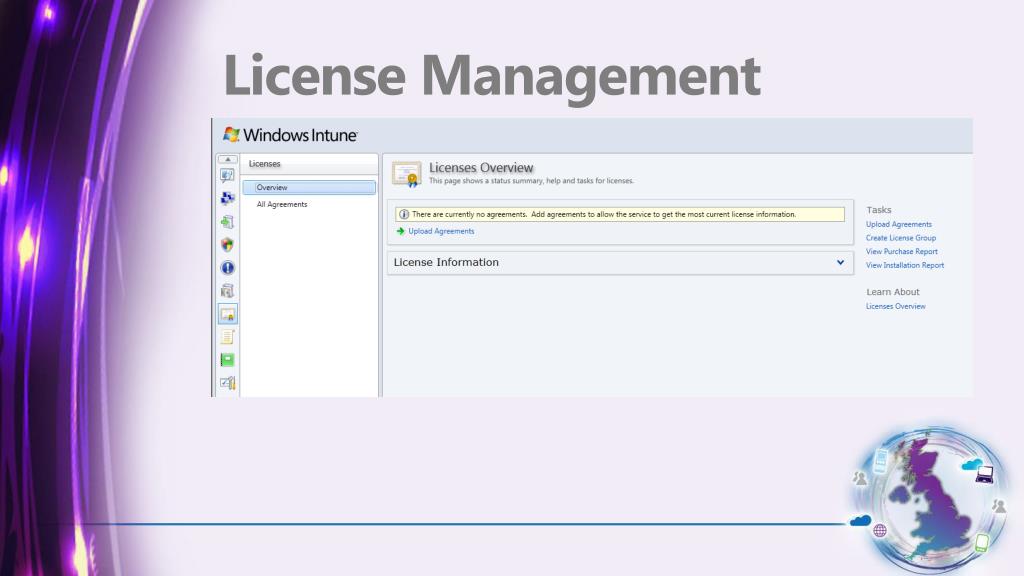1024x576 pixels.
Task: Open the Endpoint Protection shield icon
Action: (227, 245)
